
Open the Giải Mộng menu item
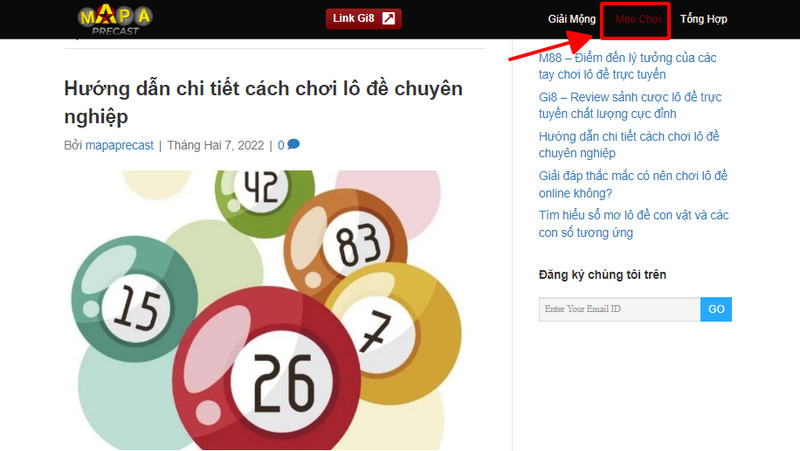click(x=571, y=19)
